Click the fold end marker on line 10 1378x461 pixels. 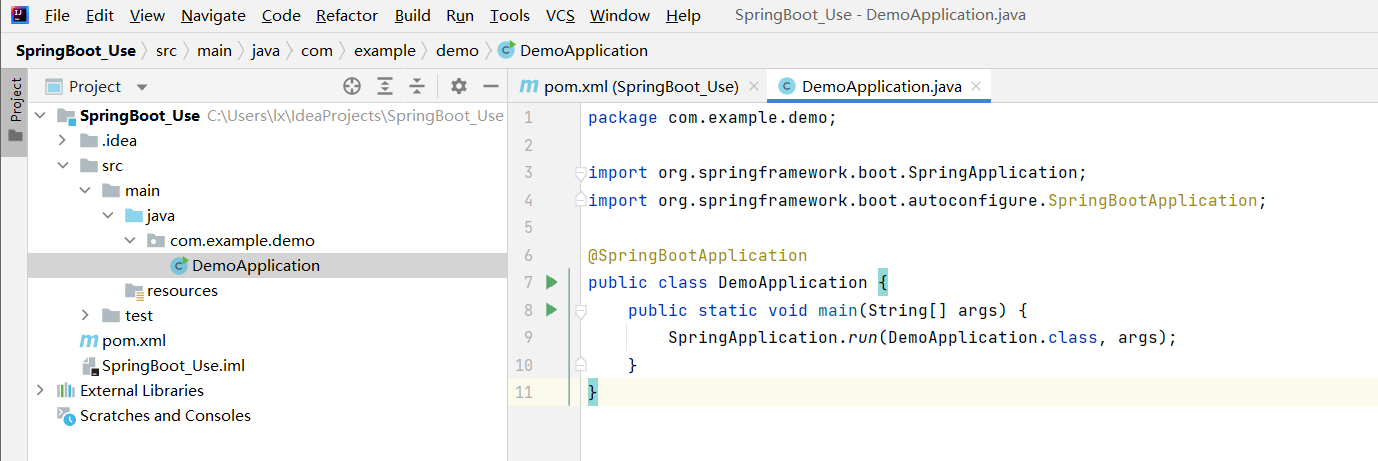(x=580, y=365)
